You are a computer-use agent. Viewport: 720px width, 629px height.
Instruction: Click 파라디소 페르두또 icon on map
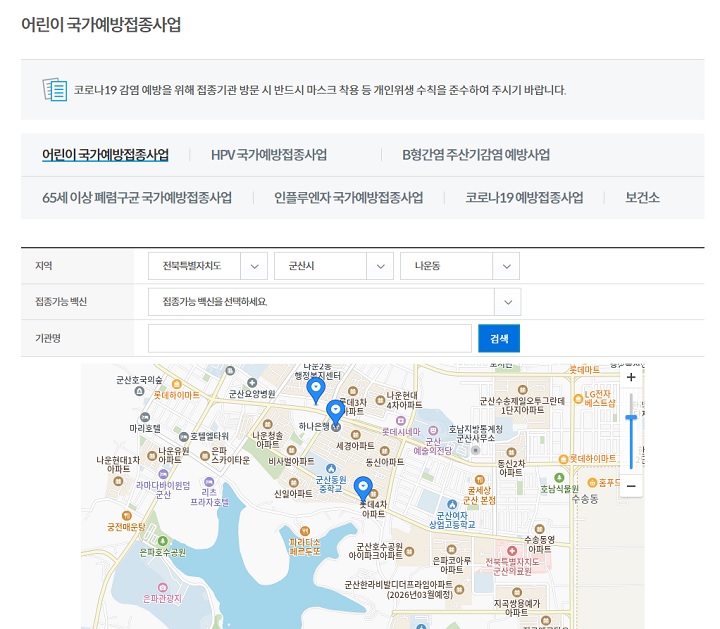click(305, 532)
